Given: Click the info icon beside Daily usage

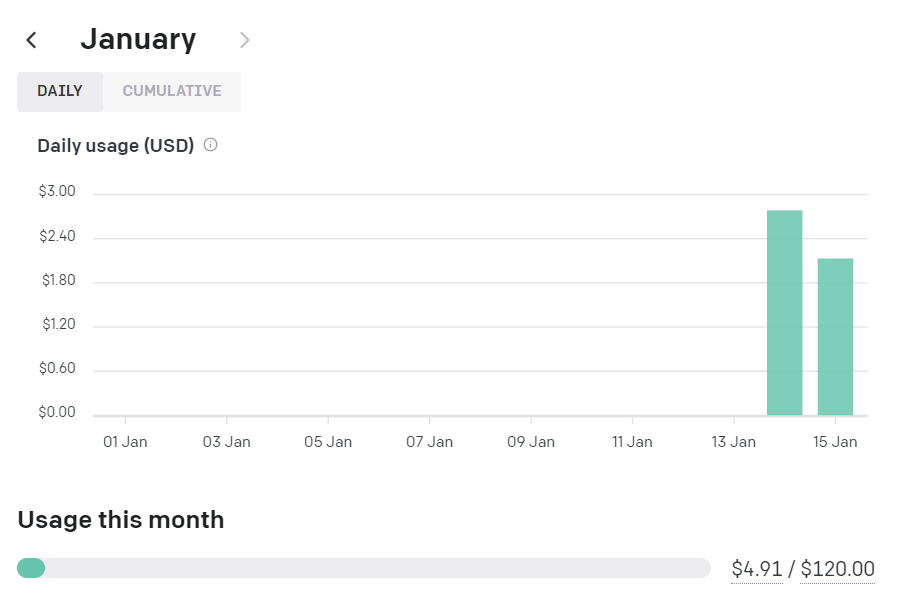Looking at the screenshot, I should [x=211, y=145].
